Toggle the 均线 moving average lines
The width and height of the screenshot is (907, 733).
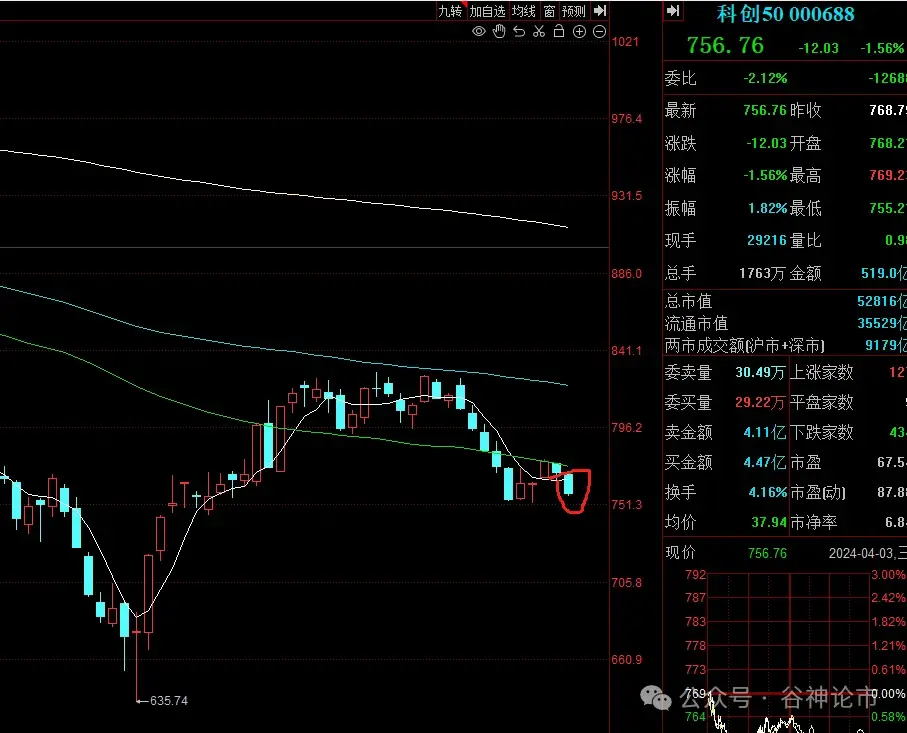coord(524,11)
